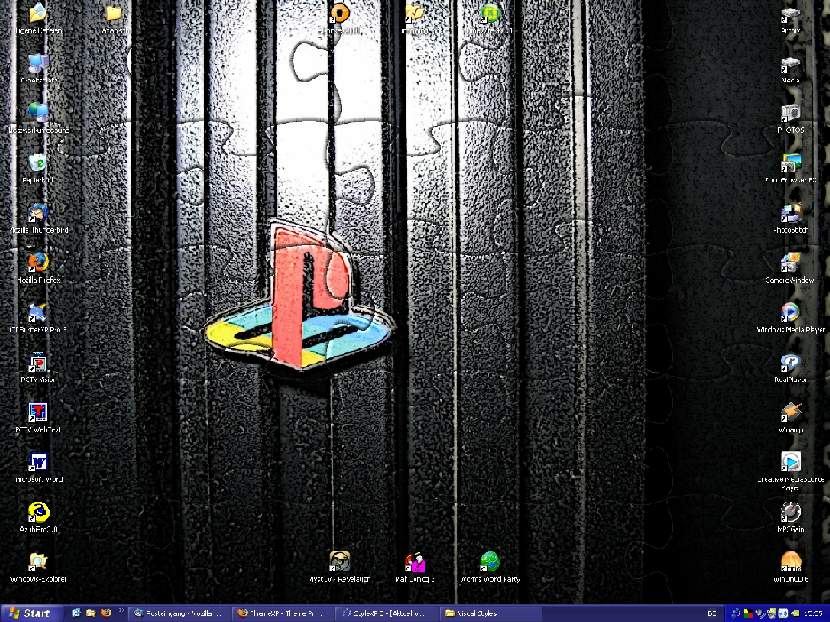Select the Mah Jong desktop icon
This screenshot has width=830, height=622.
tap(415, 567)
